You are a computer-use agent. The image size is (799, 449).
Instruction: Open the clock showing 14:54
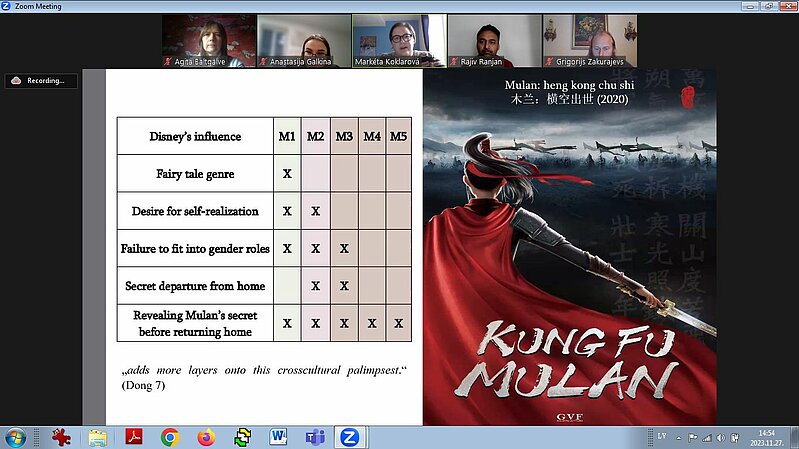point(766,438)
